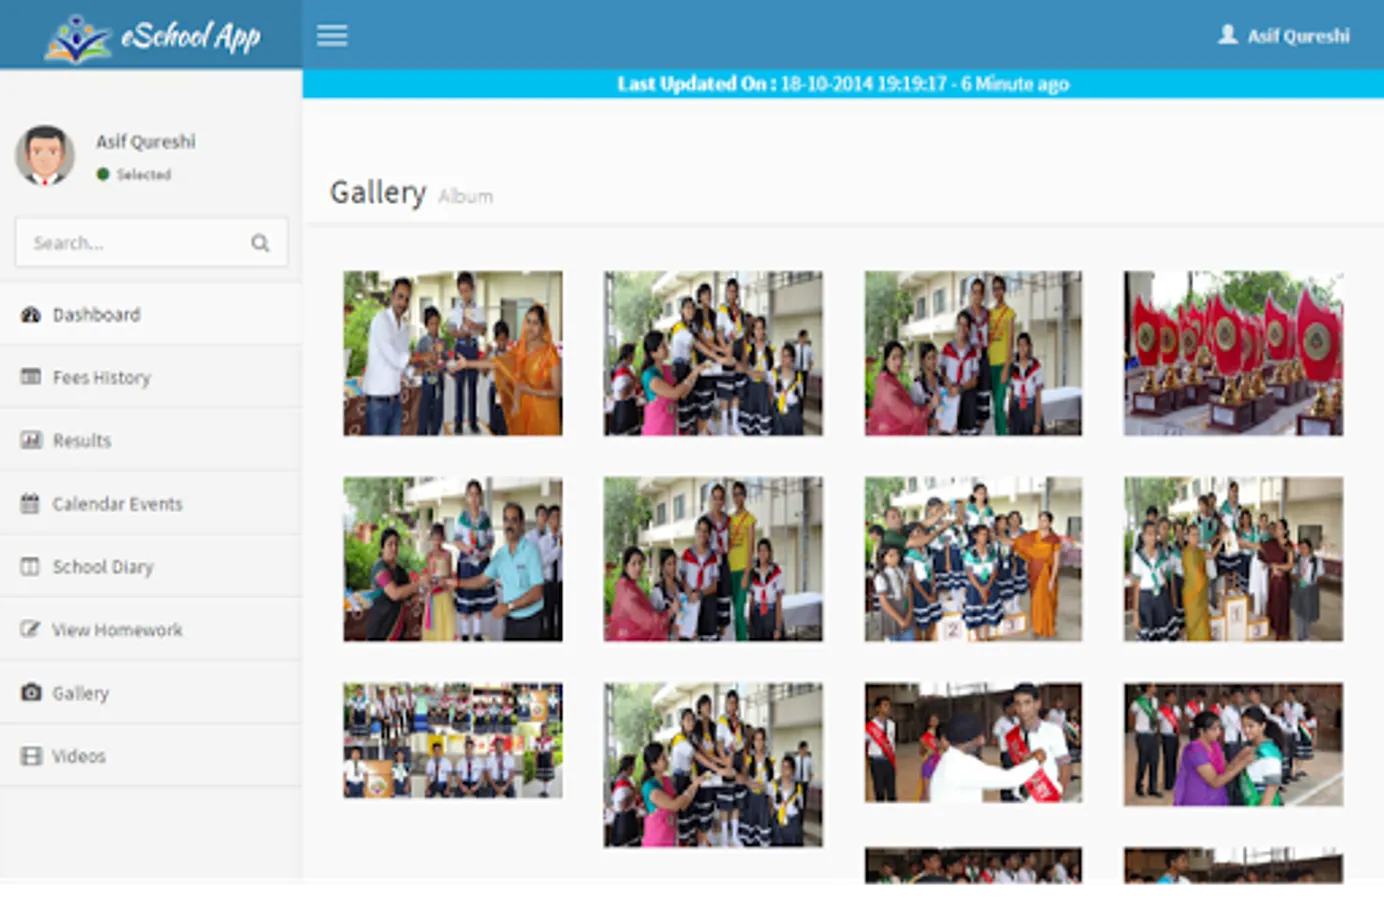Click the green Selected status indicator
The image size is (1384, 900).
click(102, 173)
